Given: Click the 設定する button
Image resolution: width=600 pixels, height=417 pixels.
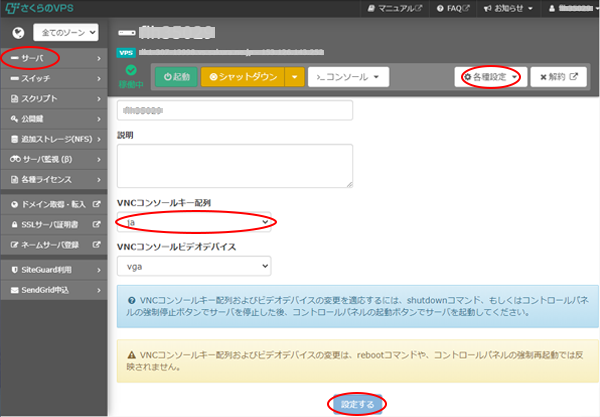Looking at the screenshot, I should pyautogui.click(x=357, y=404).
